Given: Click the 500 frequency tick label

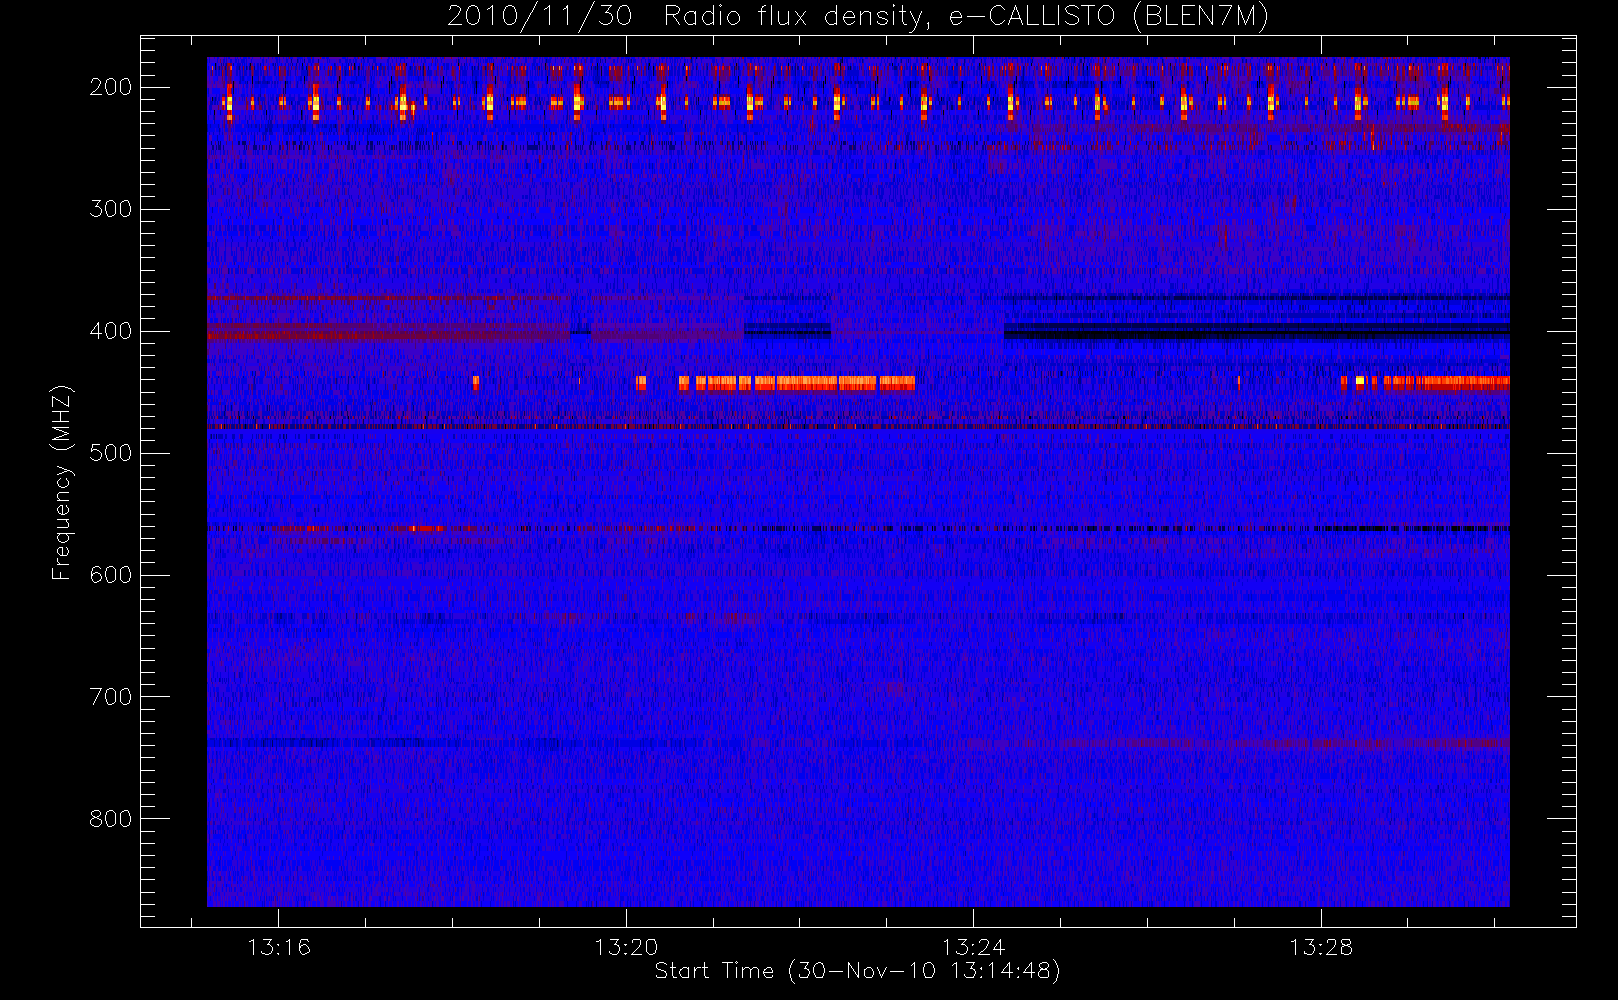Looking at the screenshot, I should click(110, 453).
